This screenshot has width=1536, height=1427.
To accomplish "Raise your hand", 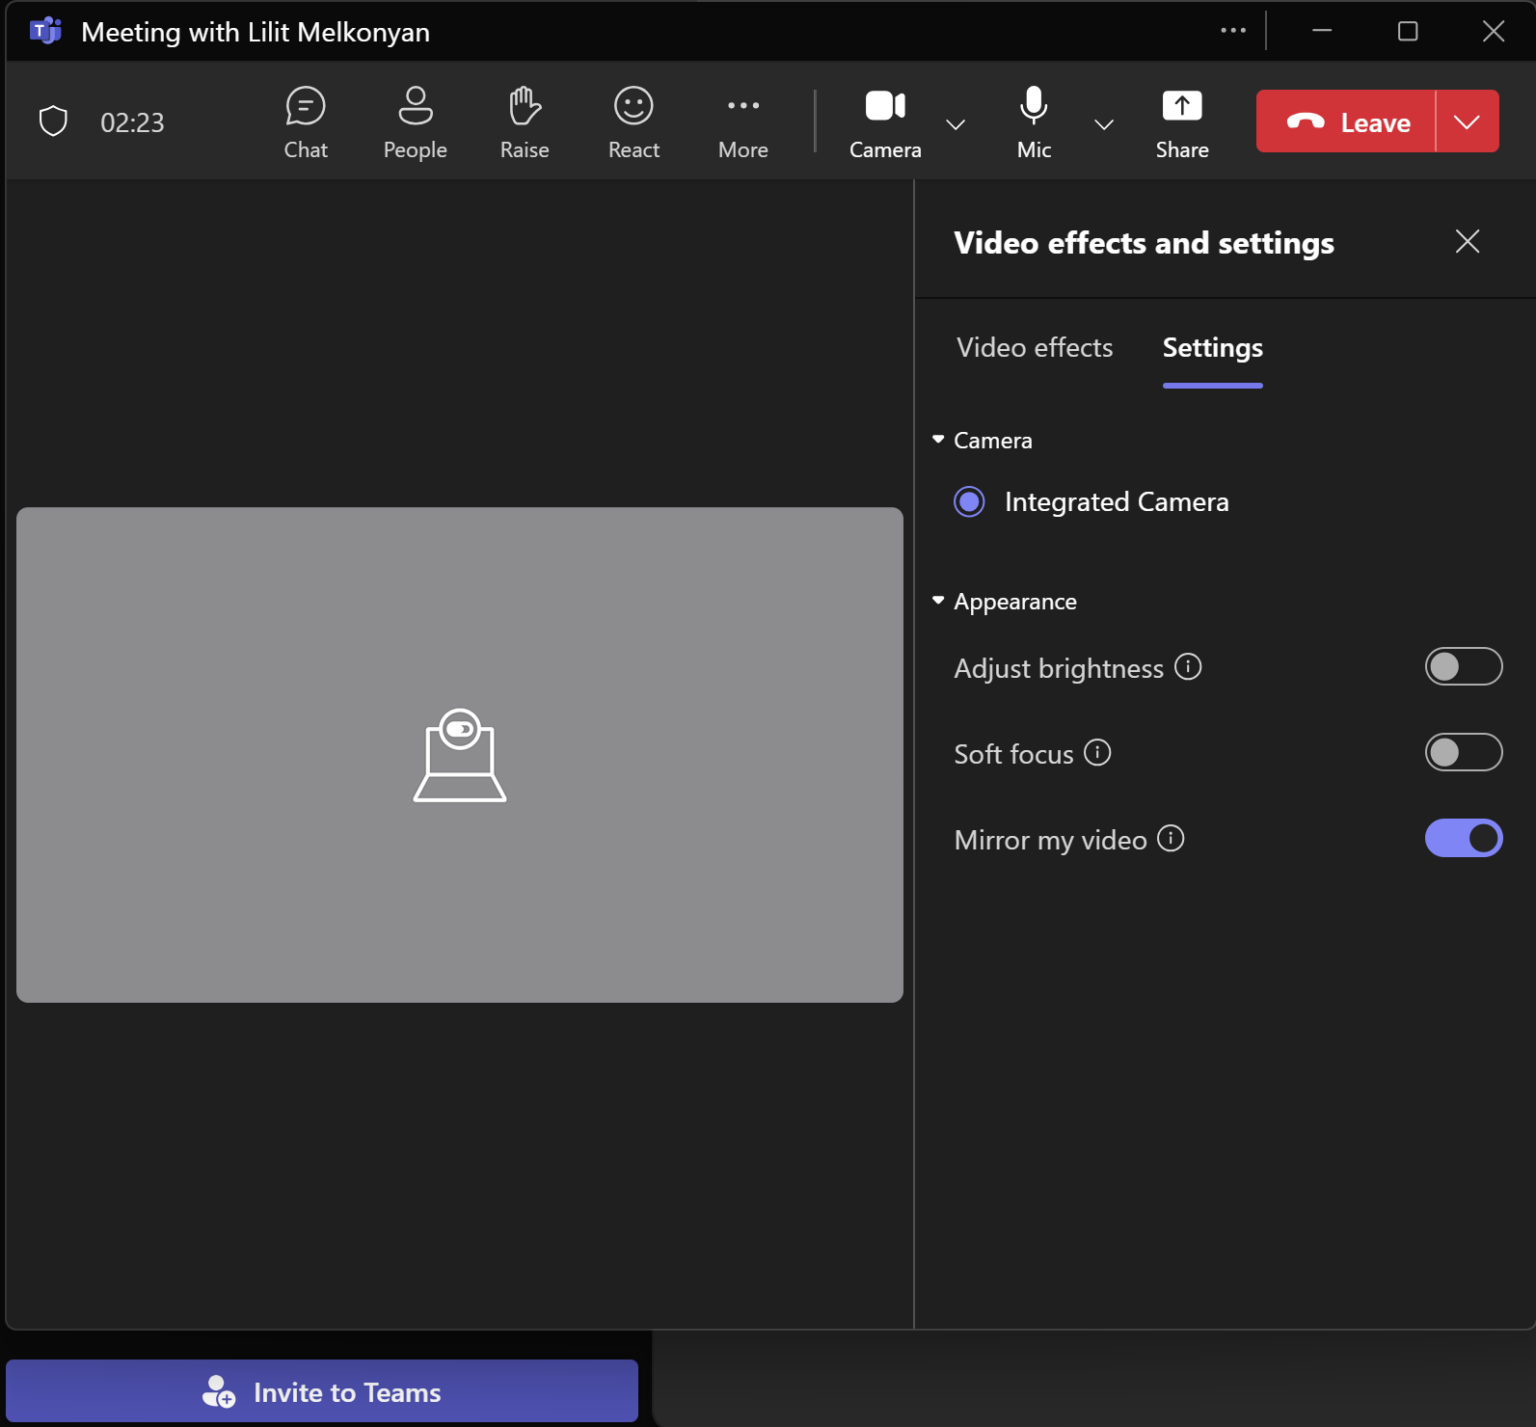I will click(523, 120).
